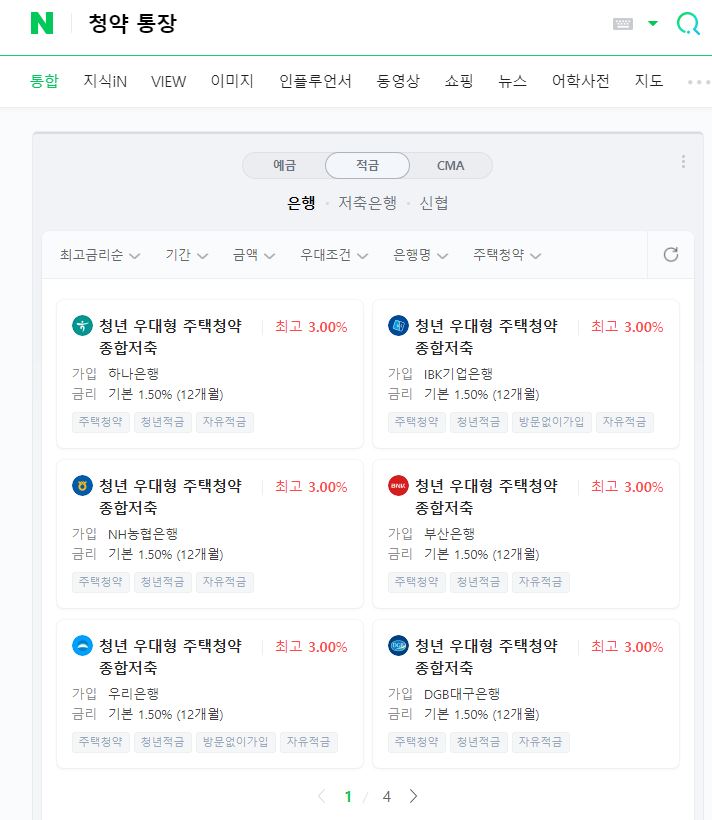712x820 pixels.
Task: Switch to the 예금 toggle option
Action: (285, 166)
